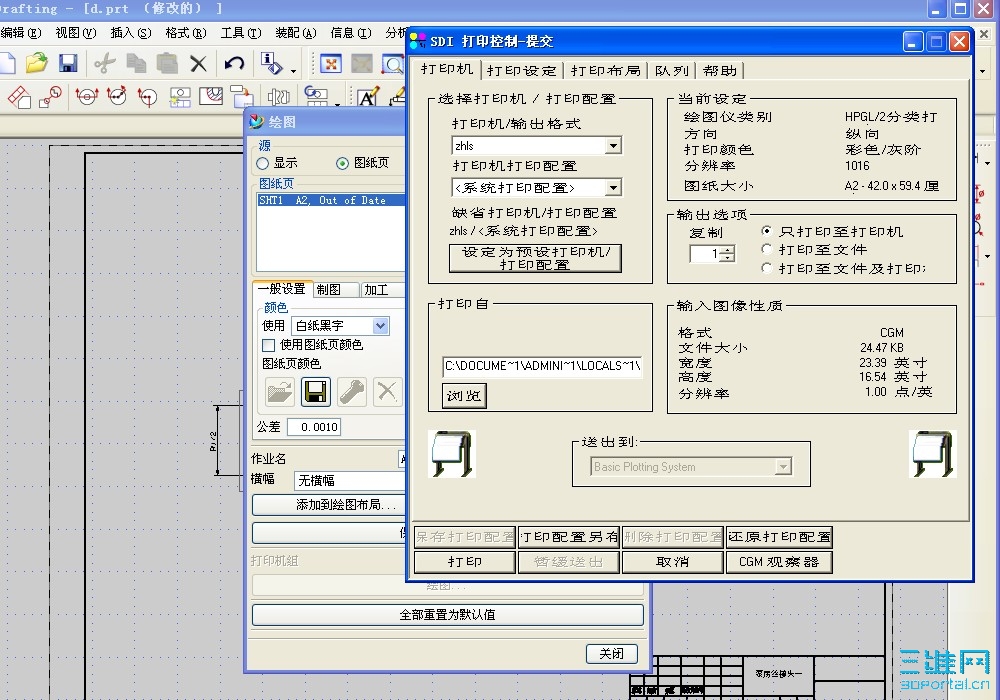This screenshot has width=1000, height=700.
Task: Click the left plotter picture in SDI dialog
Action: tap(452, 454)
